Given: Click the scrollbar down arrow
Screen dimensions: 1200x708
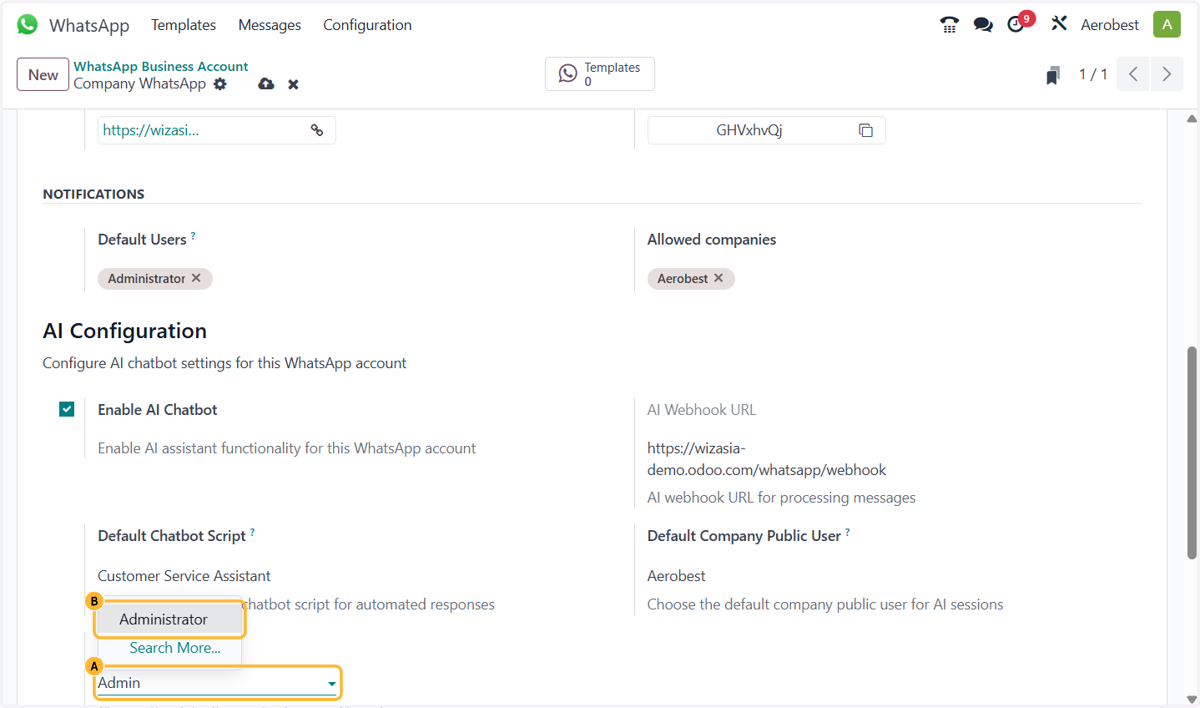Looking at the screenshot, I should pyautogui.click(x=1191, y=699).
